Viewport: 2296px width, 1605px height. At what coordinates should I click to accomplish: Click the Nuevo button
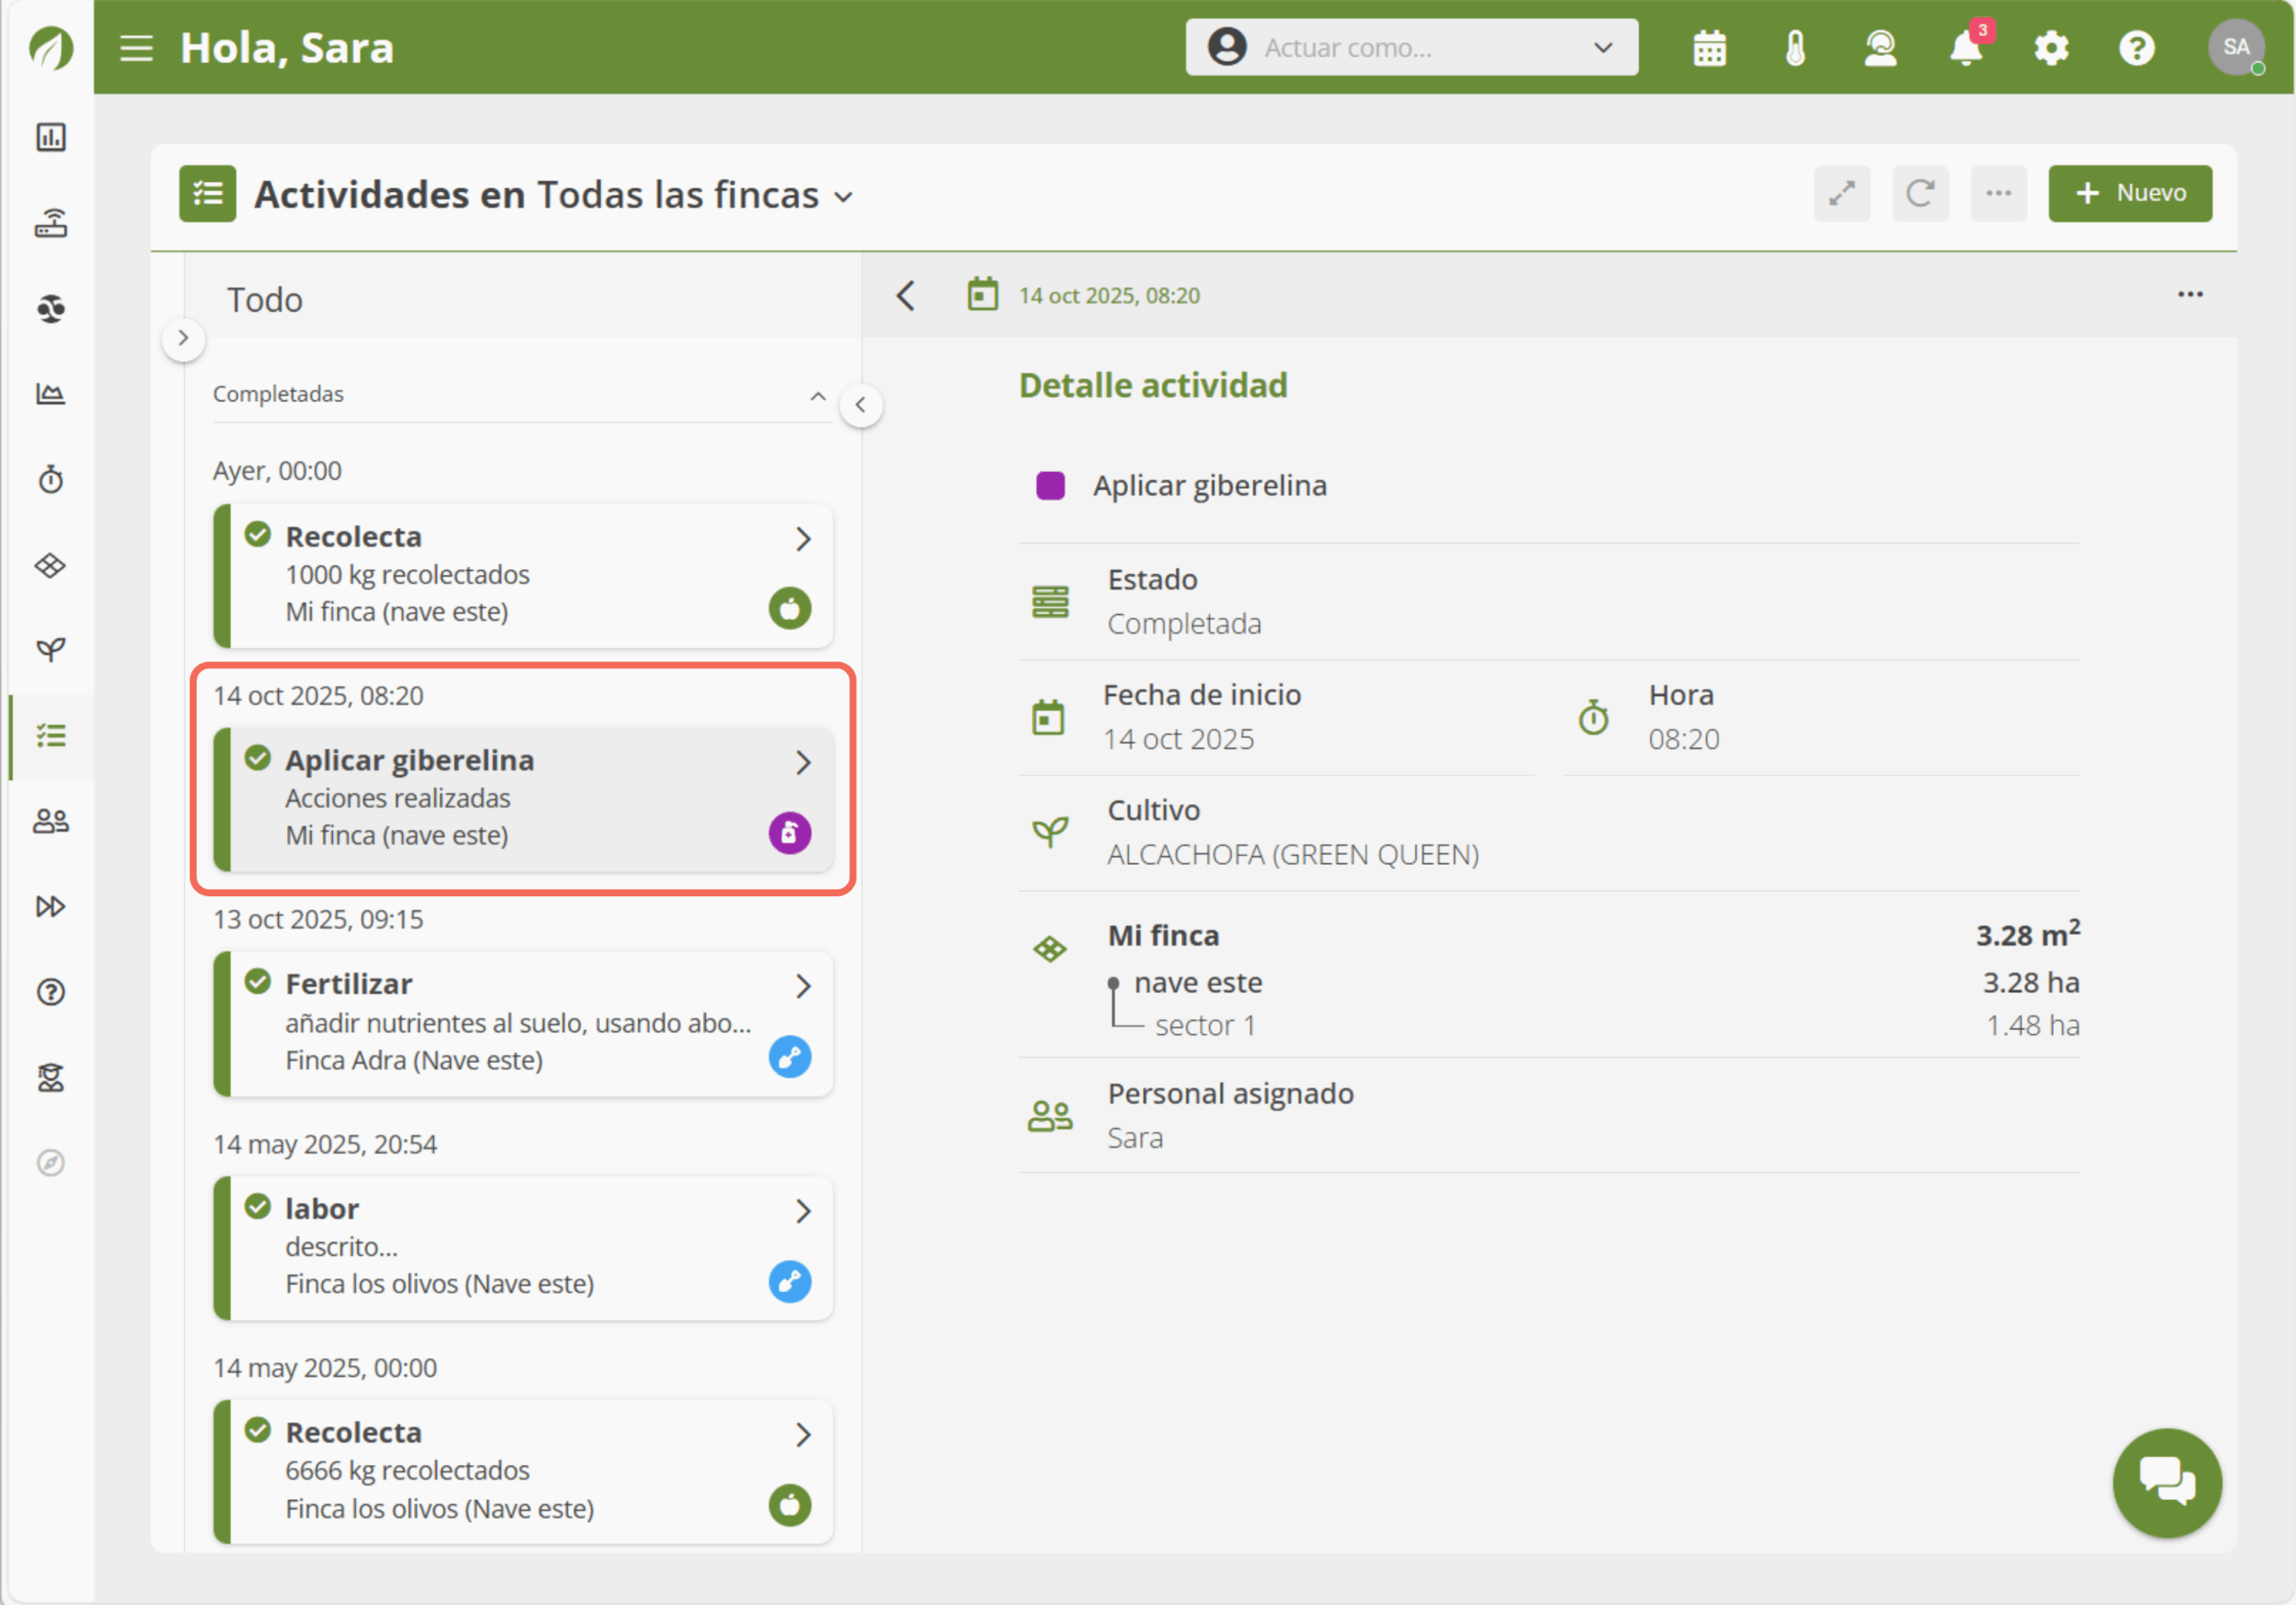tap(2129, 193)
